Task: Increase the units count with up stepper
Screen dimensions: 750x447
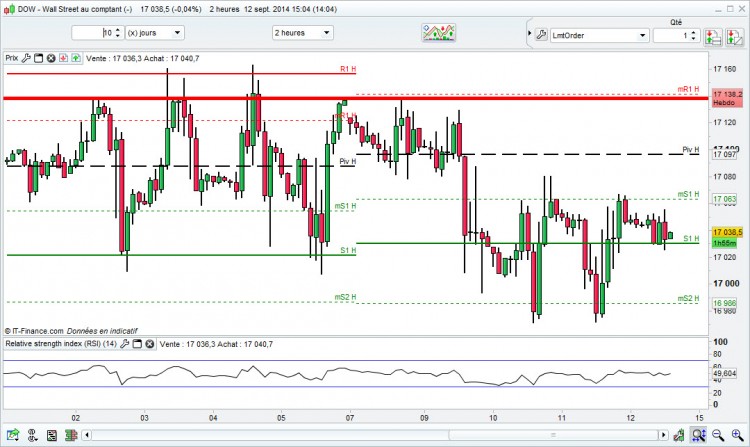Action: (x=118, y=30)
